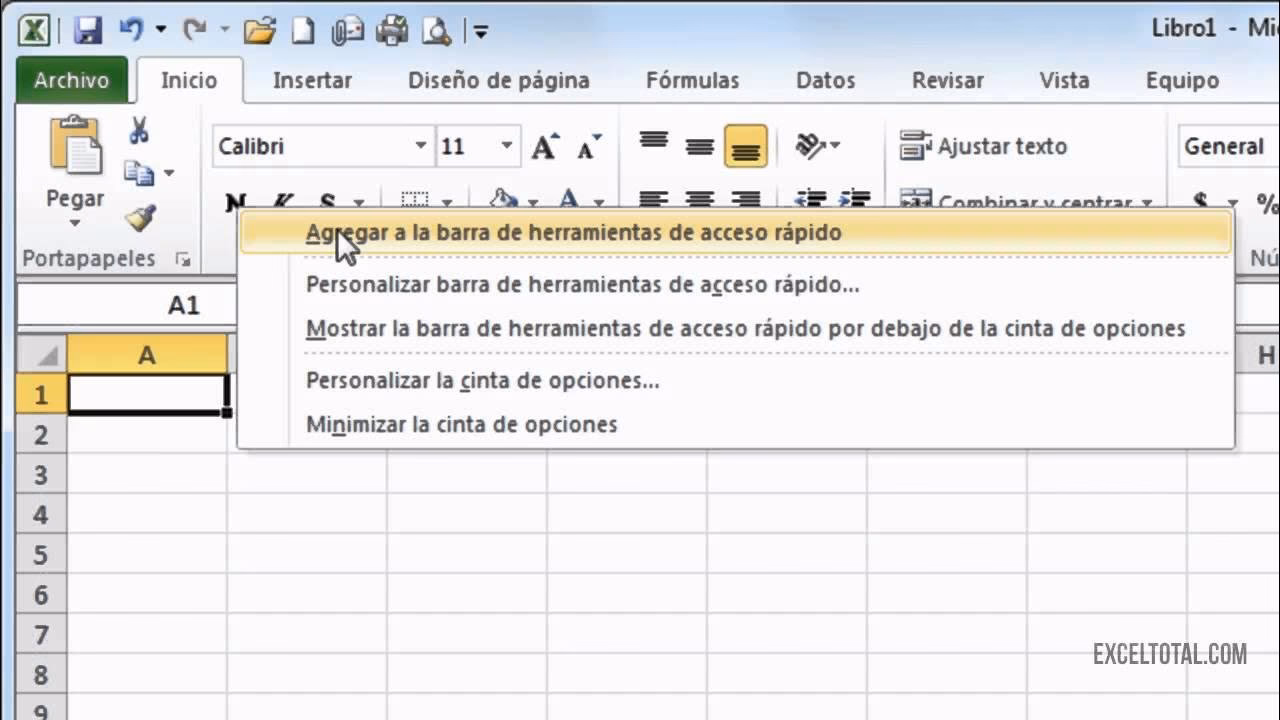Click the Ajustar texto wrap text icon
Screen dimensions: 1280x720
pos(916,146)
